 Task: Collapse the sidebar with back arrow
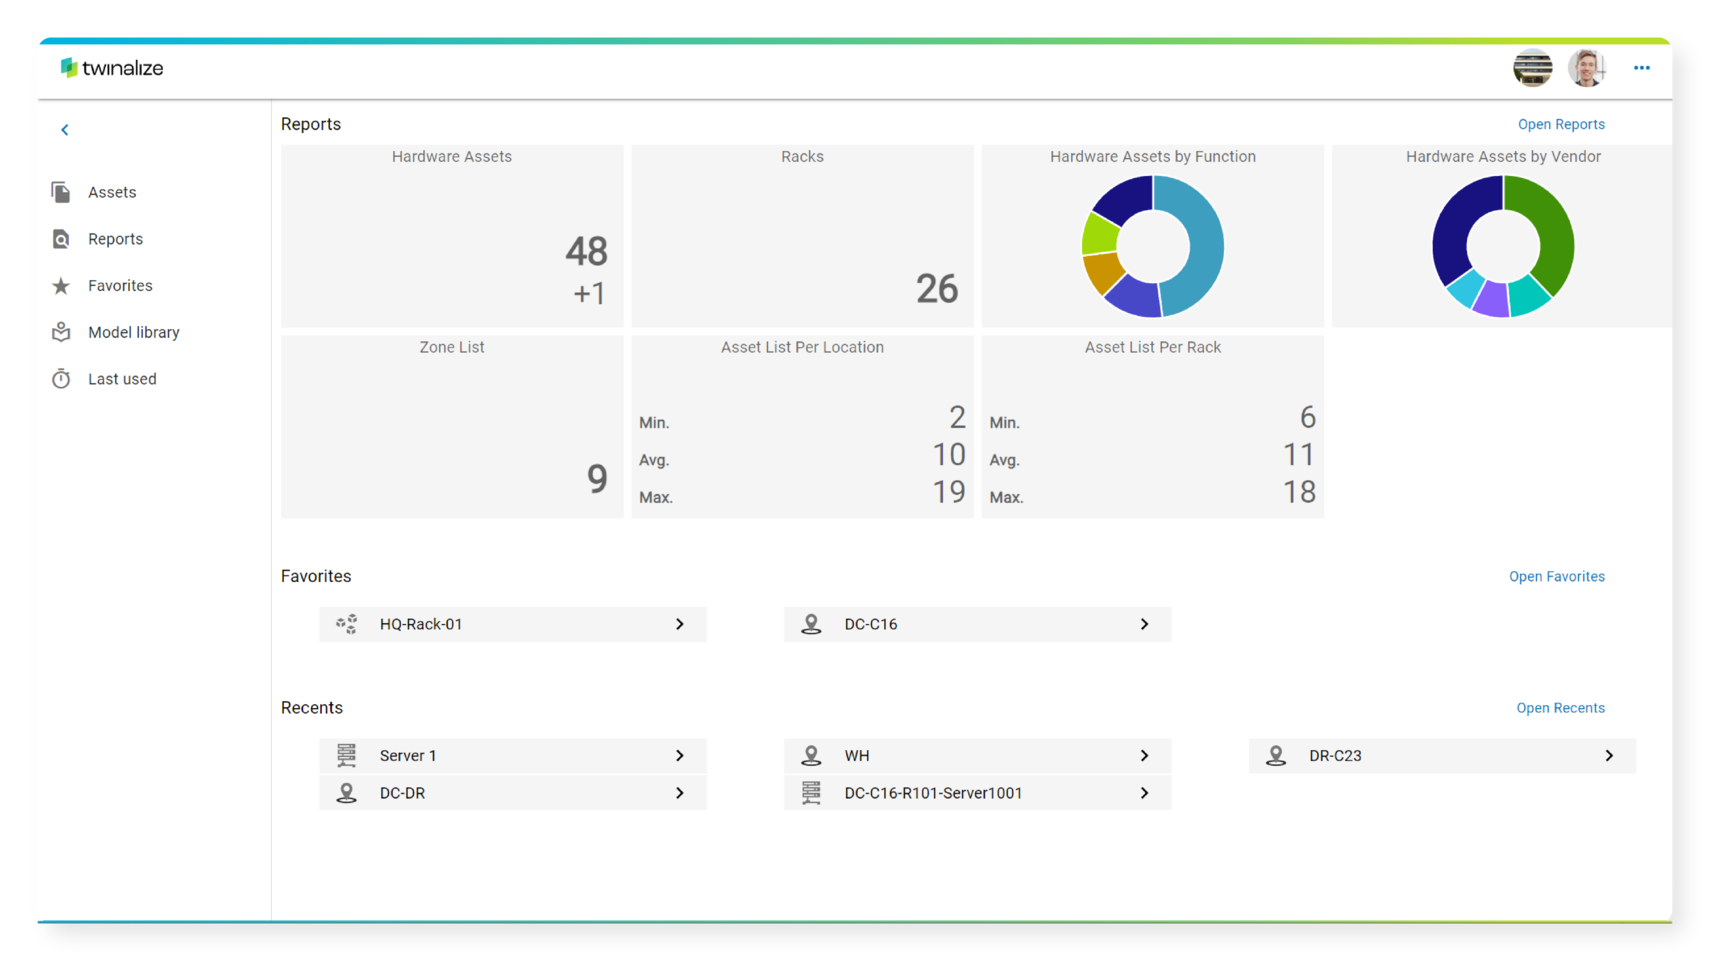(x=65, y=130)
